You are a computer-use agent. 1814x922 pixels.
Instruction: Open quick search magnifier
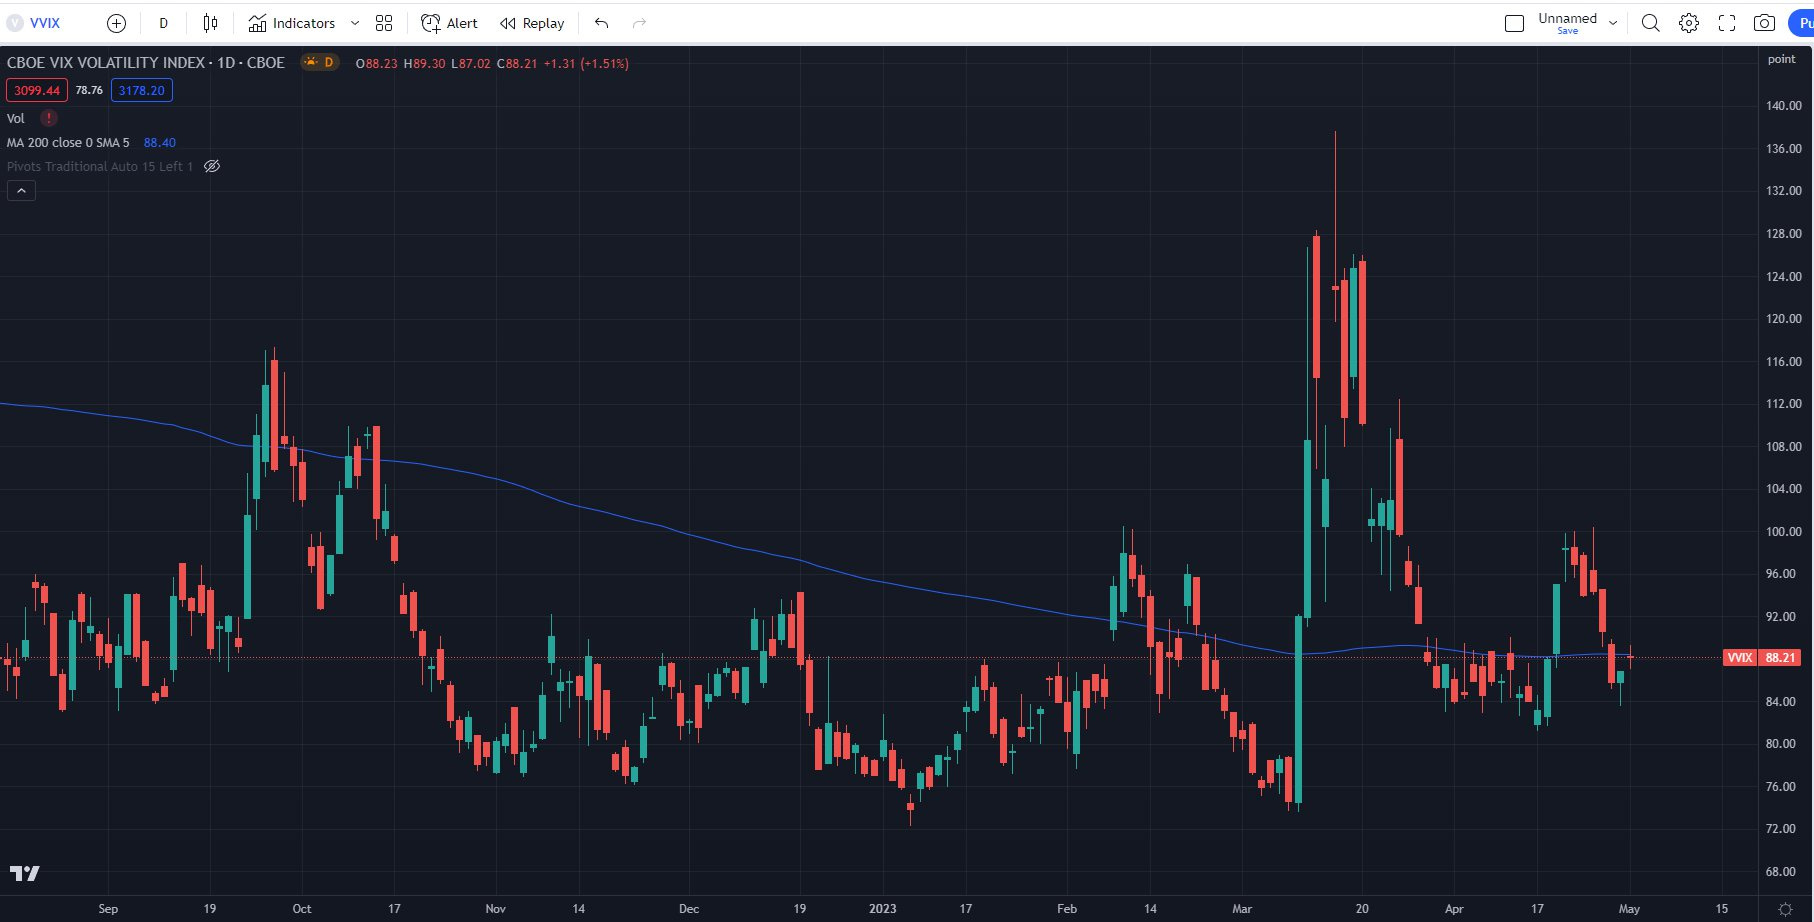[1651, 23]
